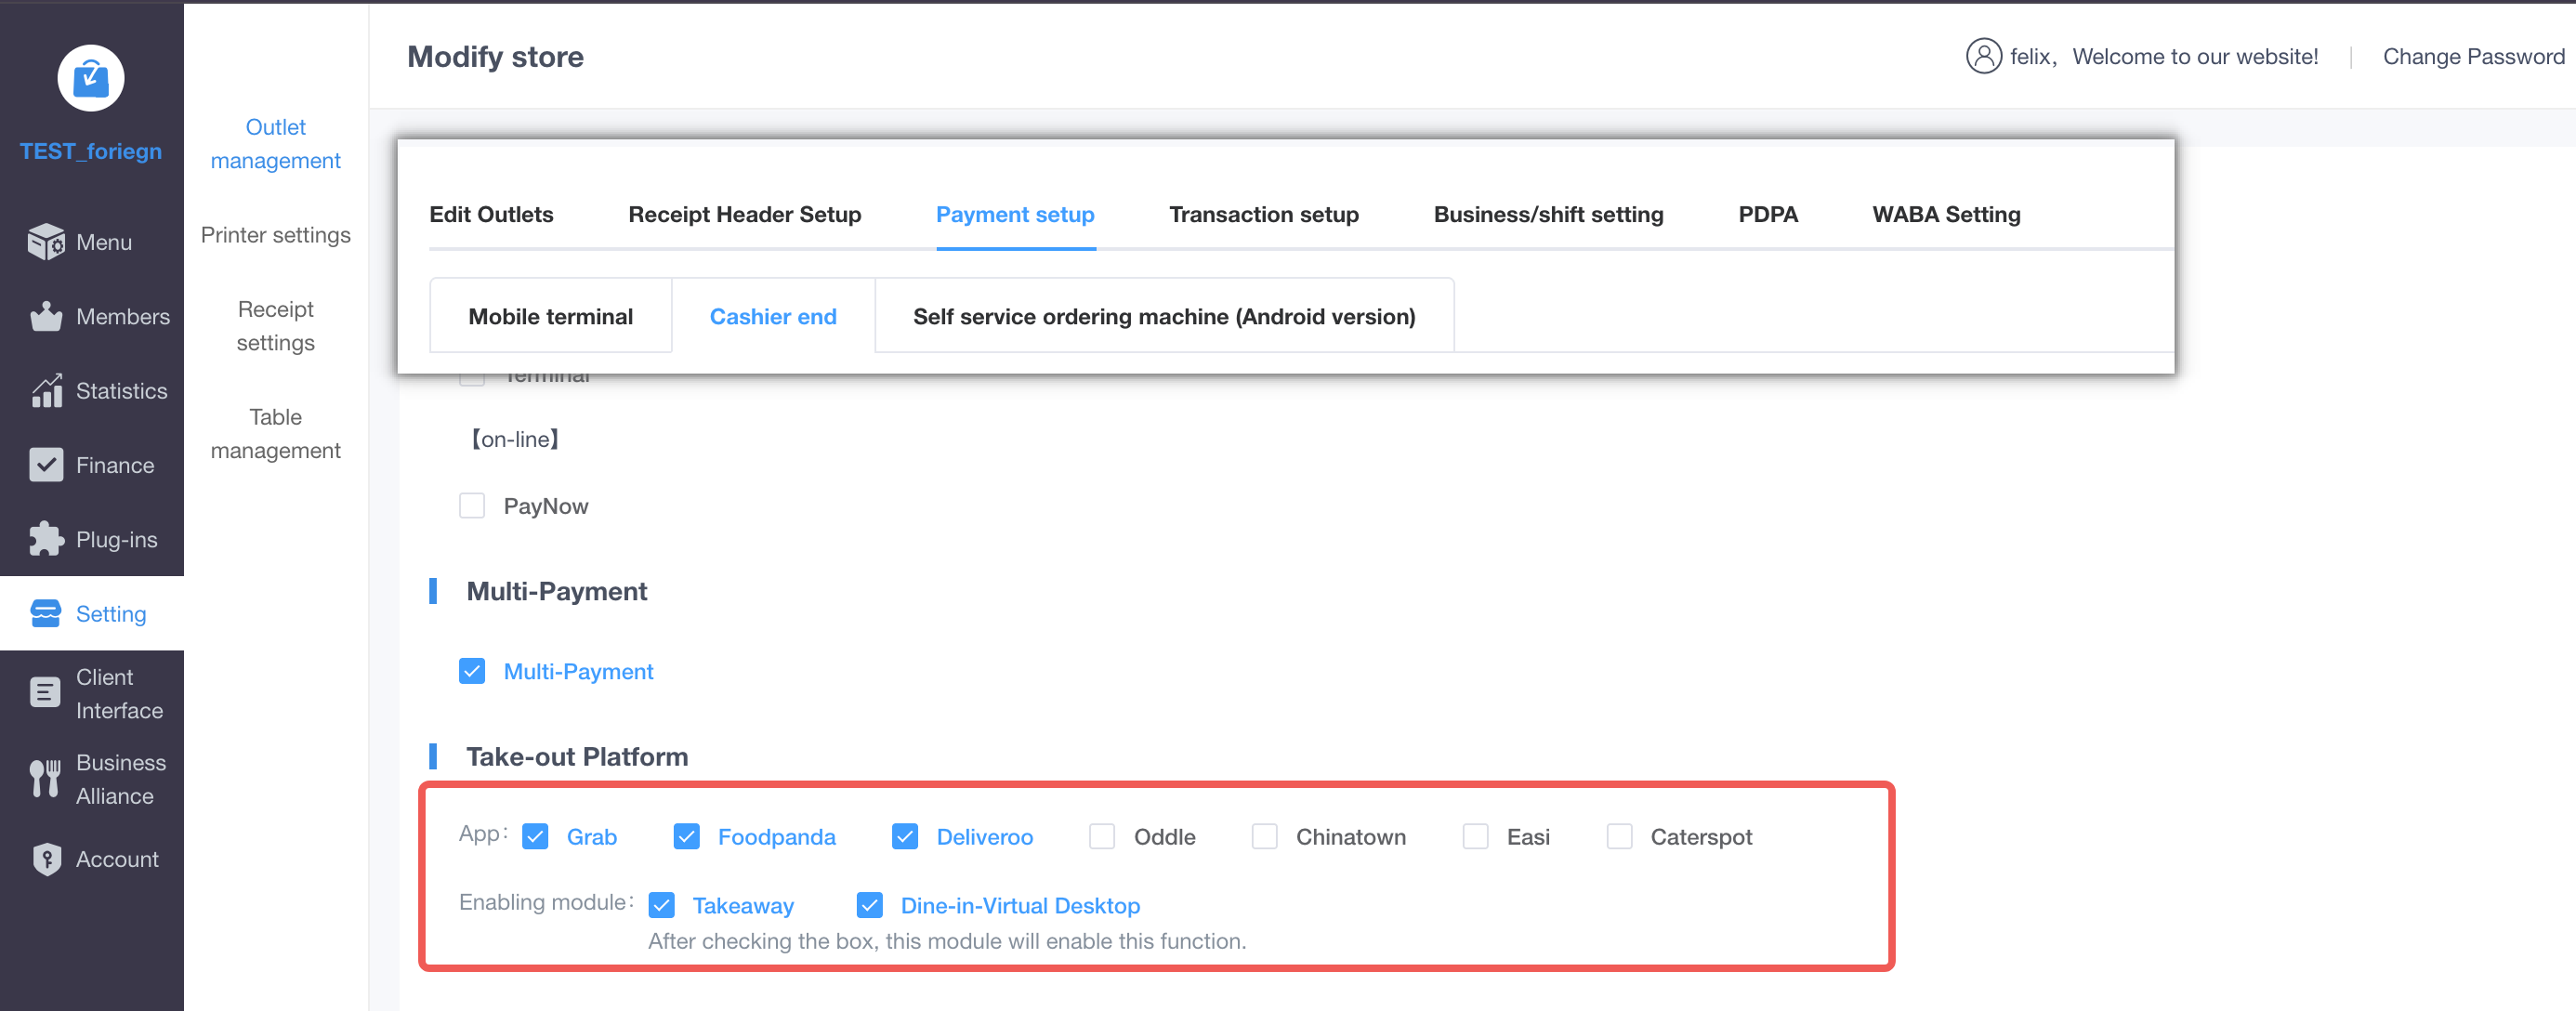Click the TEST_foriegn store logo icon

[x=90, y=78]
